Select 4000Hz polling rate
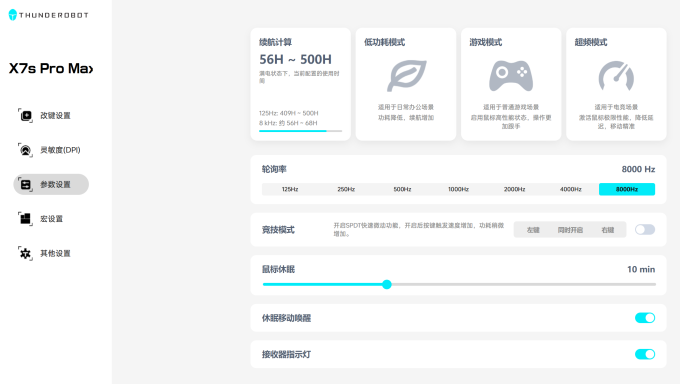This screenshot has width=680, height=384. point(571,189)
